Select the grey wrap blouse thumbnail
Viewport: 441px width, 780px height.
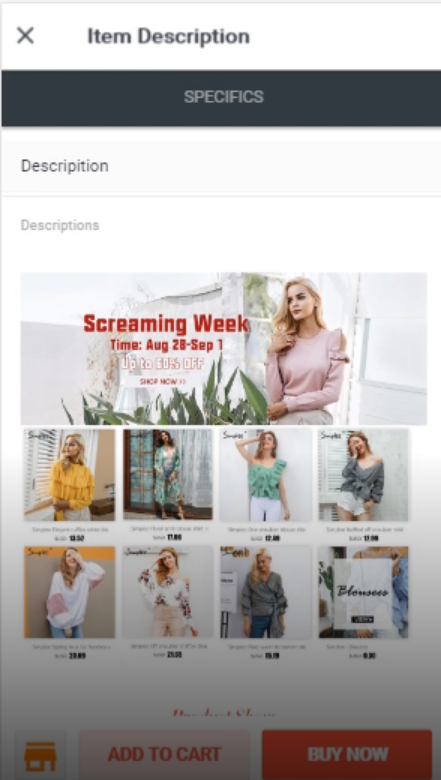pos(265,592)
